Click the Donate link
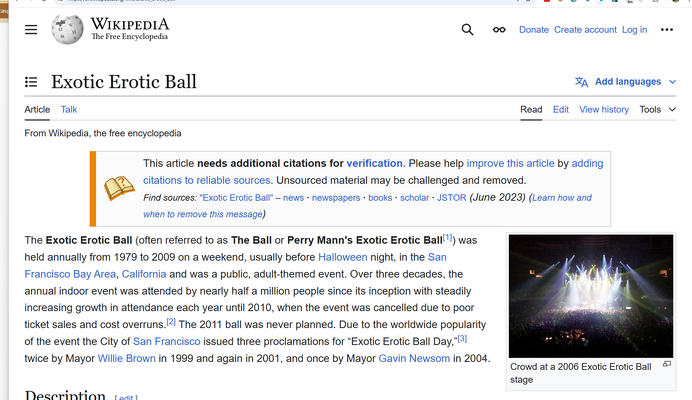Image resolution: width=692 pixels, height=400 pixels. (534, 30)
